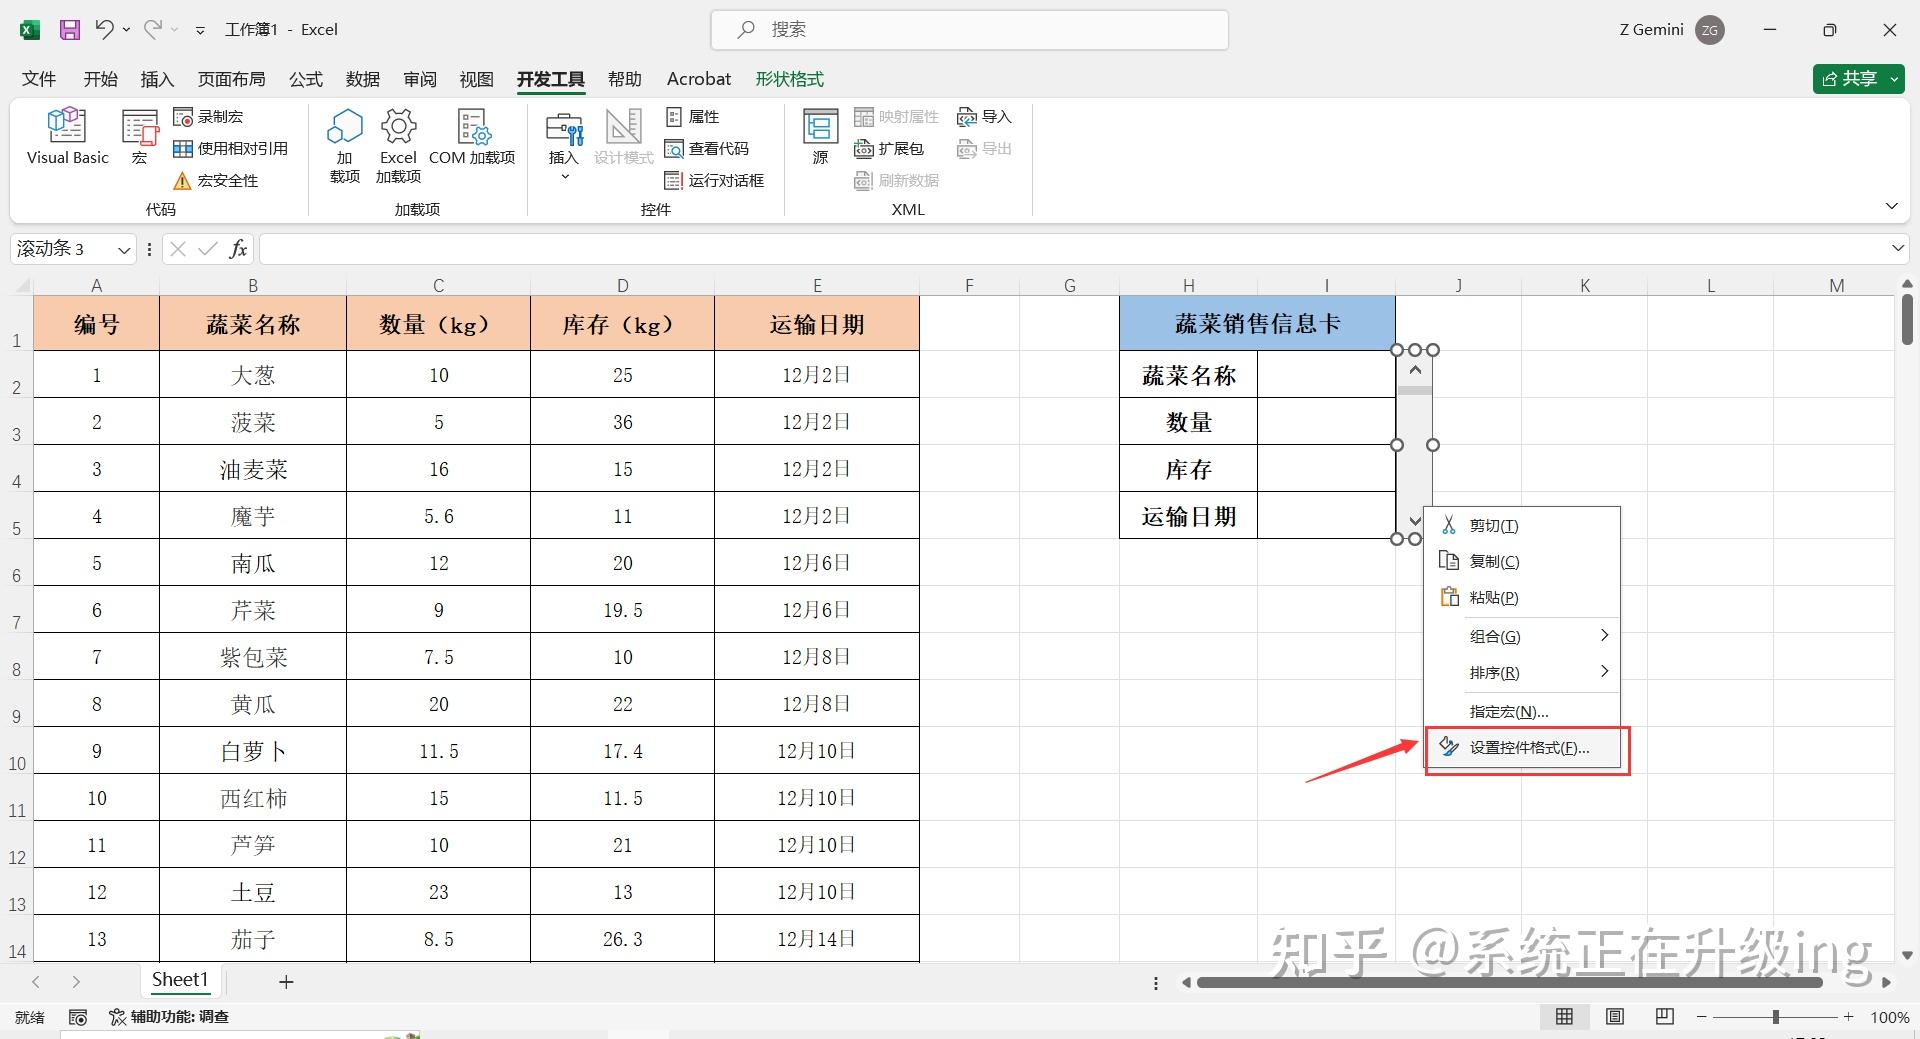Open COM Add-ins (COM 加载项)
Screen dimensions: 1920x1039
coord(472,136)
